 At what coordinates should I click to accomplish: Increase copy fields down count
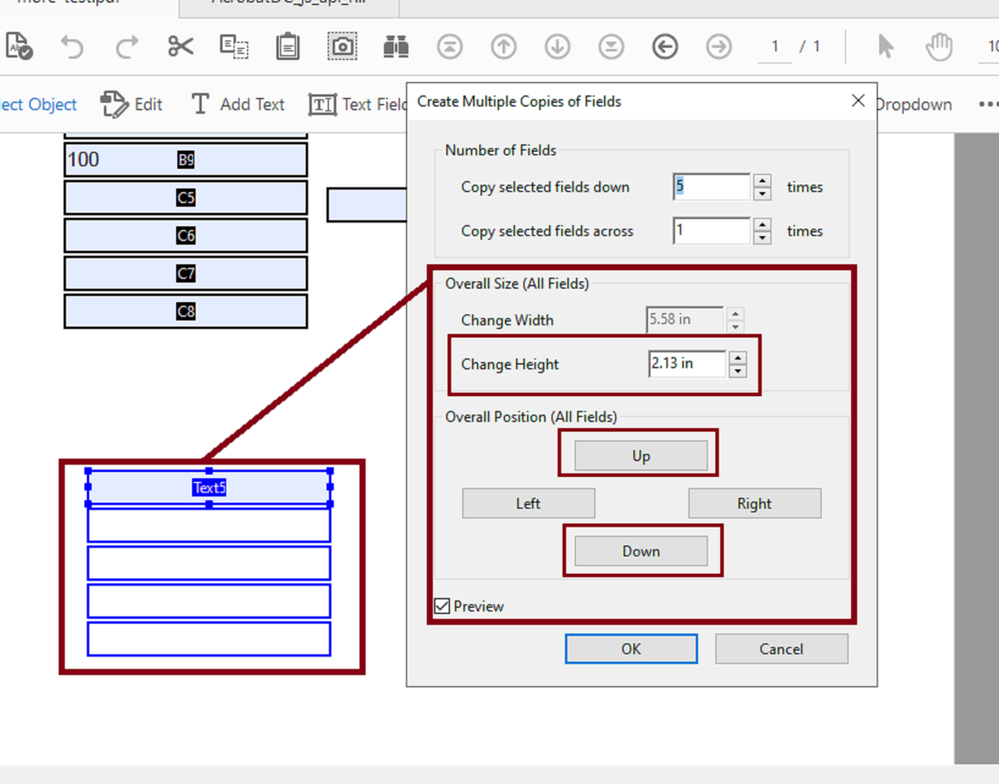point(762,180)
